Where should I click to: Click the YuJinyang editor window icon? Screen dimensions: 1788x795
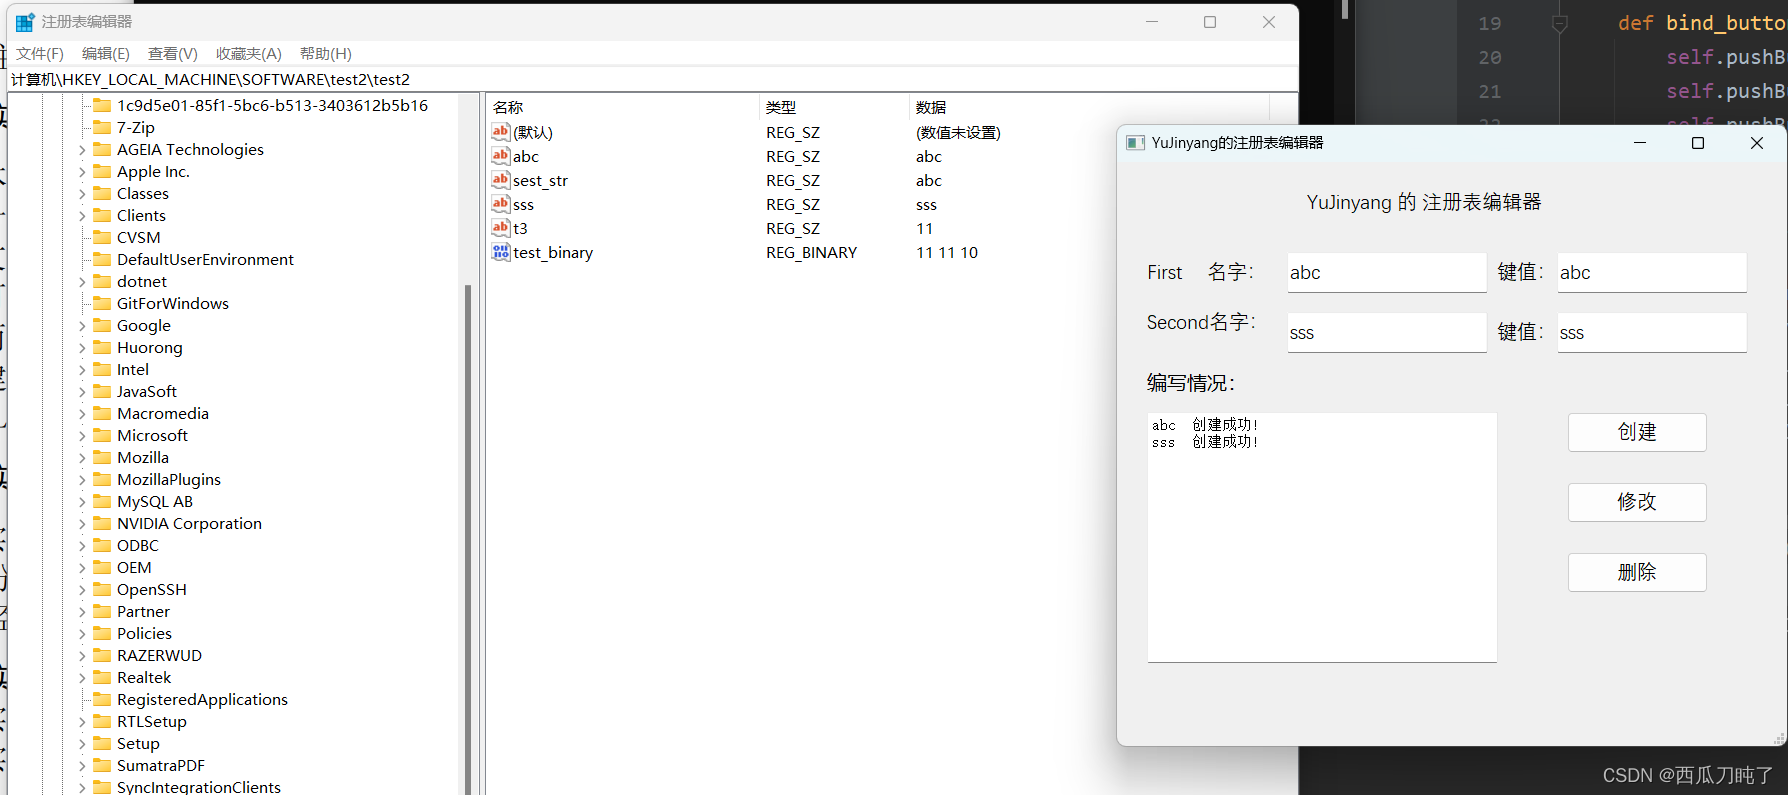click(1135, 143)
